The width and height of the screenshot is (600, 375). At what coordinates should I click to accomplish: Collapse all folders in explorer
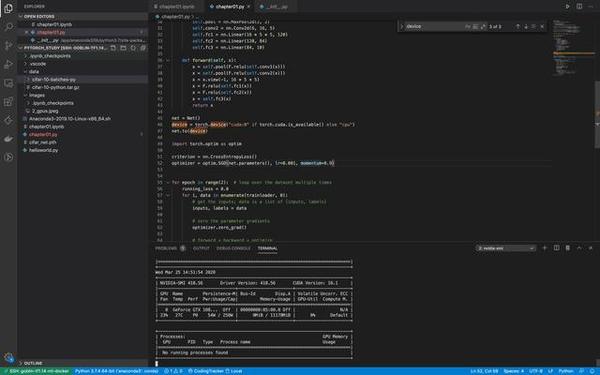coord(143,48)
